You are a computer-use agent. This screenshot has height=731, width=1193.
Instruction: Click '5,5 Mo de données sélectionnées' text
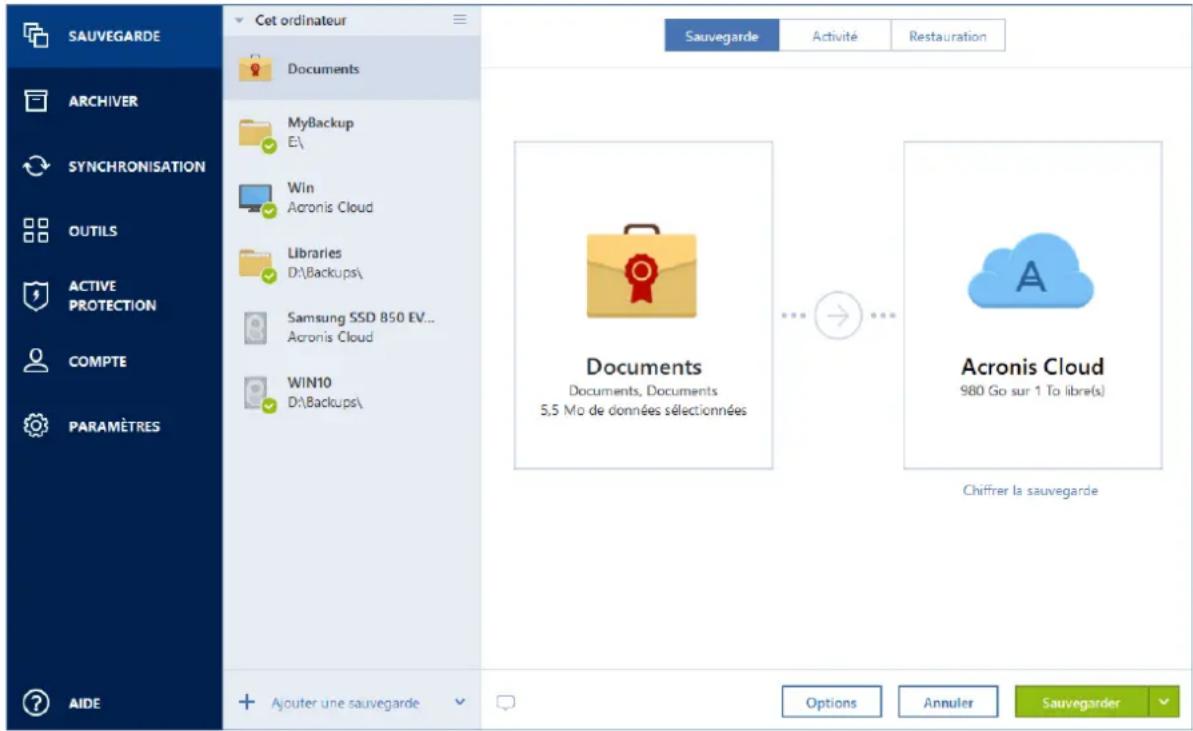[x=644, y=411]
